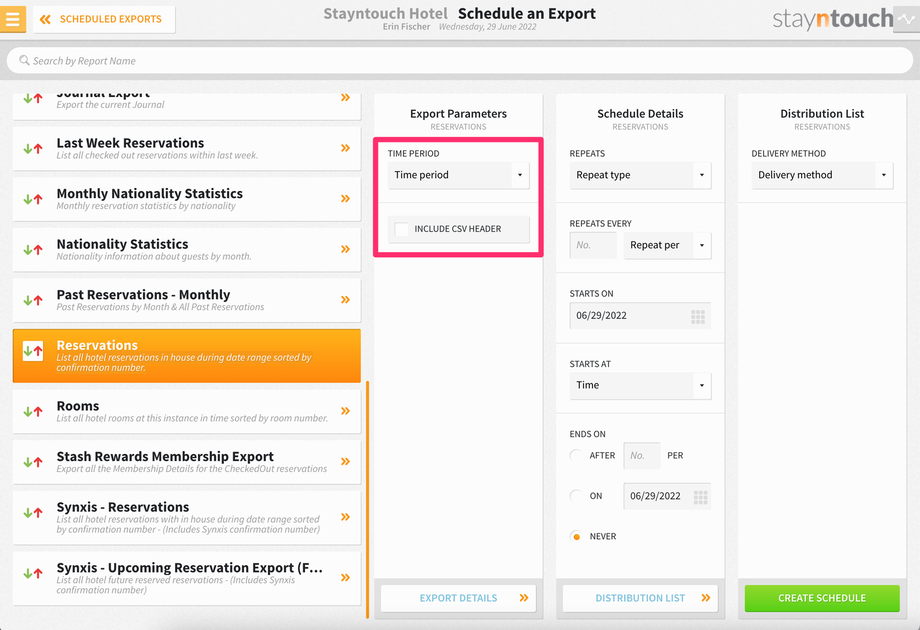Screen dimensions: 920x630
Task: Click the Create Schedule button
Action: click(x=822, y=598)
